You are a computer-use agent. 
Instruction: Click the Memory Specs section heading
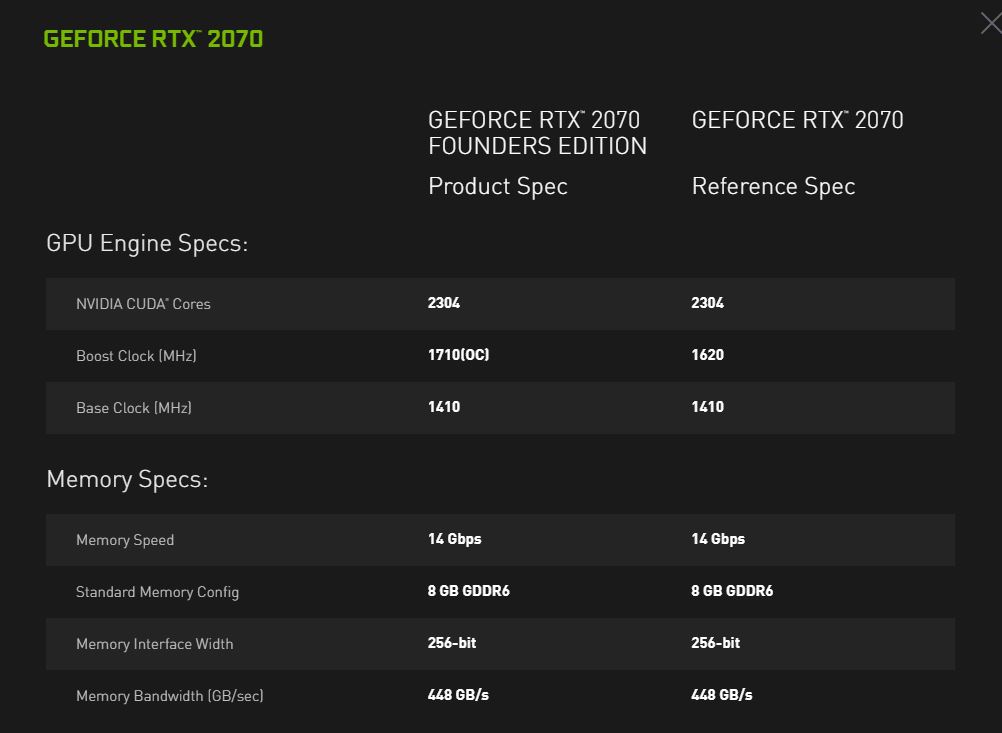pyautogui.click(x=127, y=479)
